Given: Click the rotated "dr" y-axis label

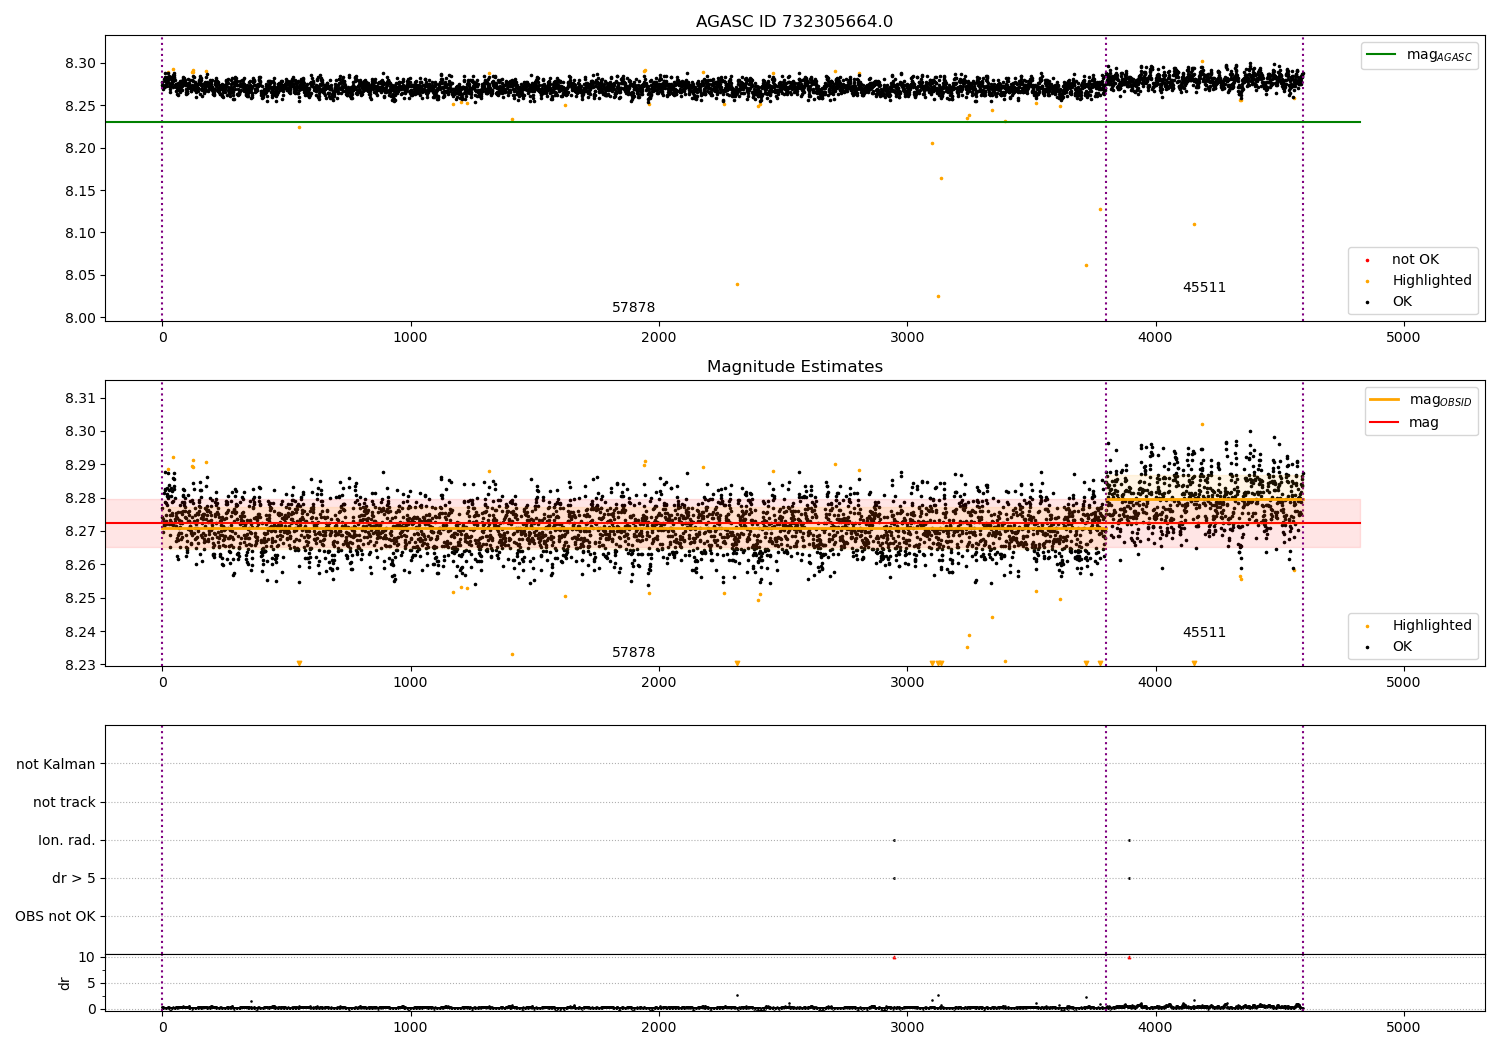Looking at the screenshot, I should (x=65, y=983).
